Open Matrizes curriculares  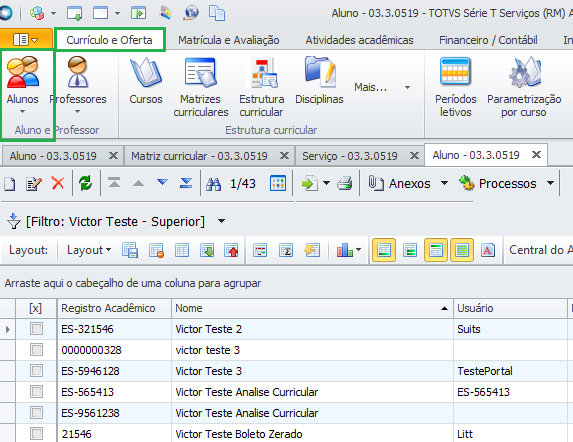coord(201,87)
